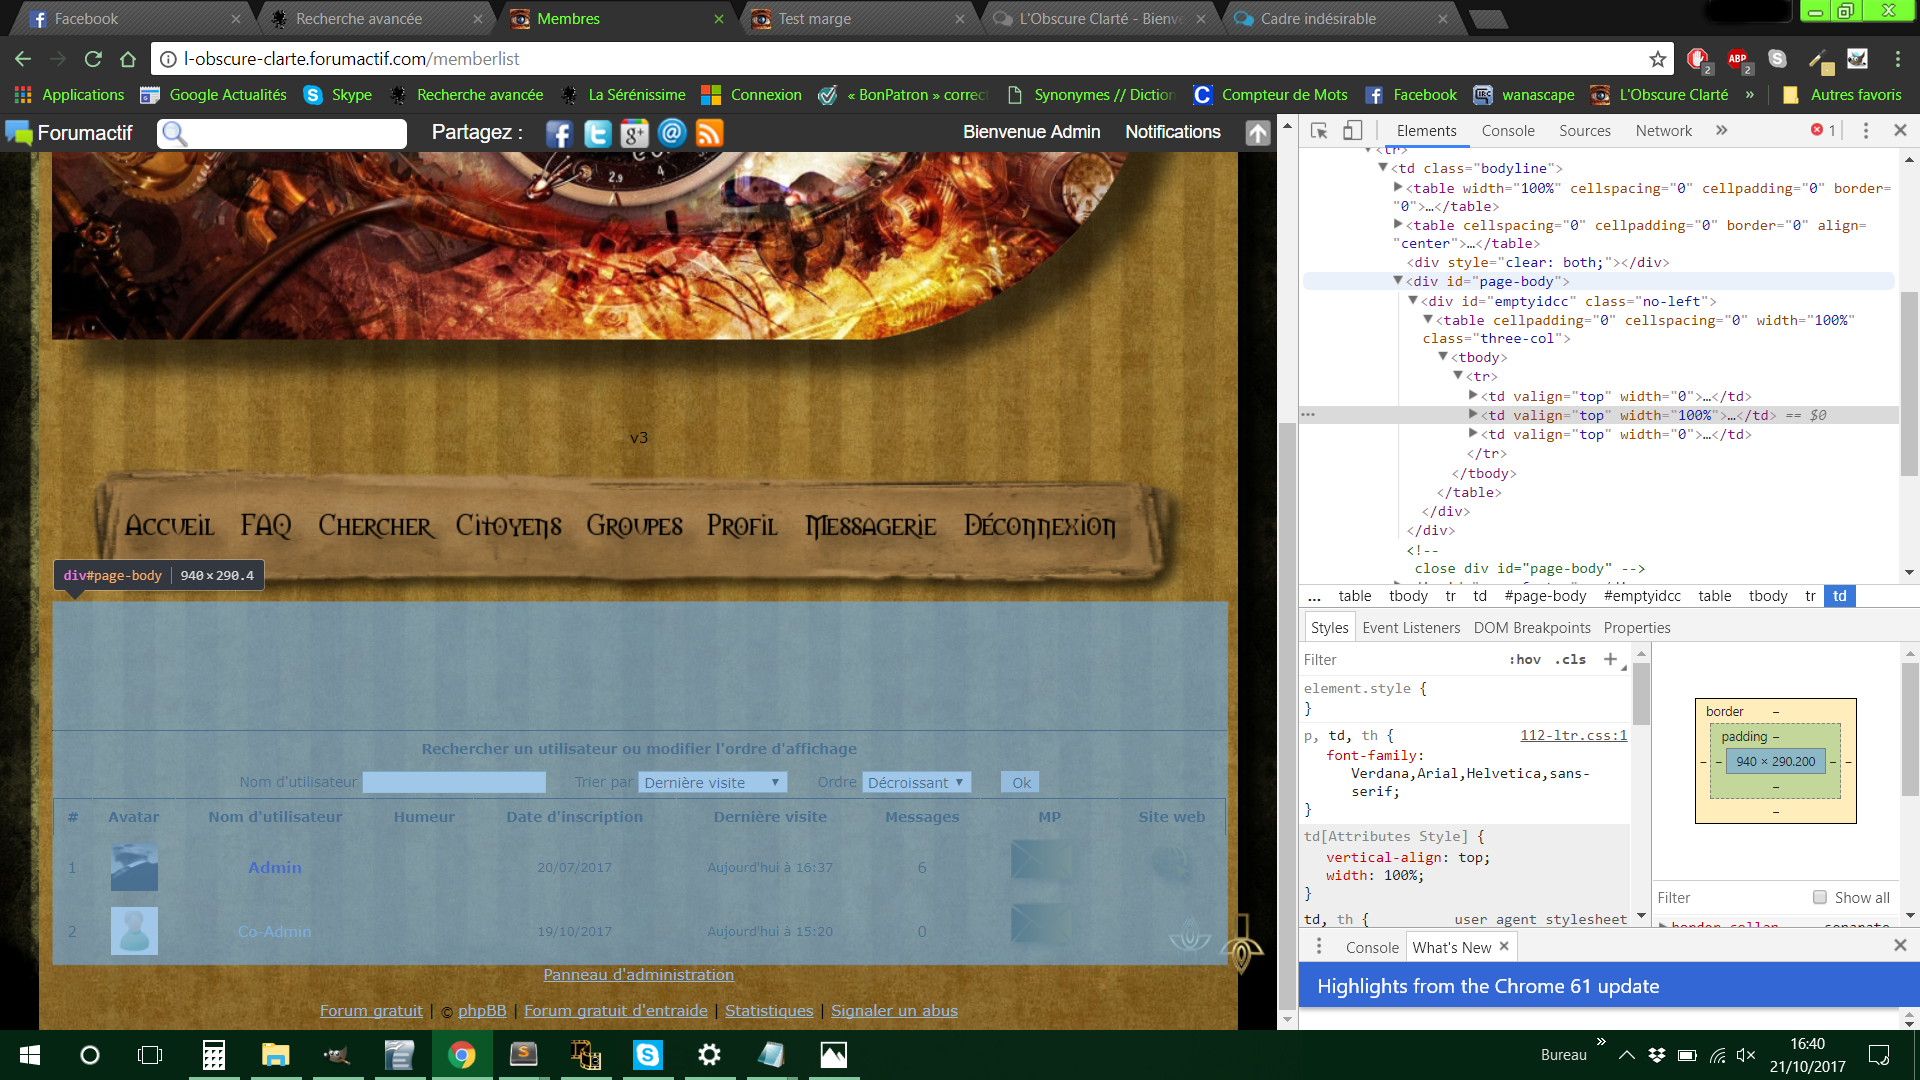Add new style rule plus icon
Viewport: 1920px width, 1080px height.
click(x=1610, y=659)
